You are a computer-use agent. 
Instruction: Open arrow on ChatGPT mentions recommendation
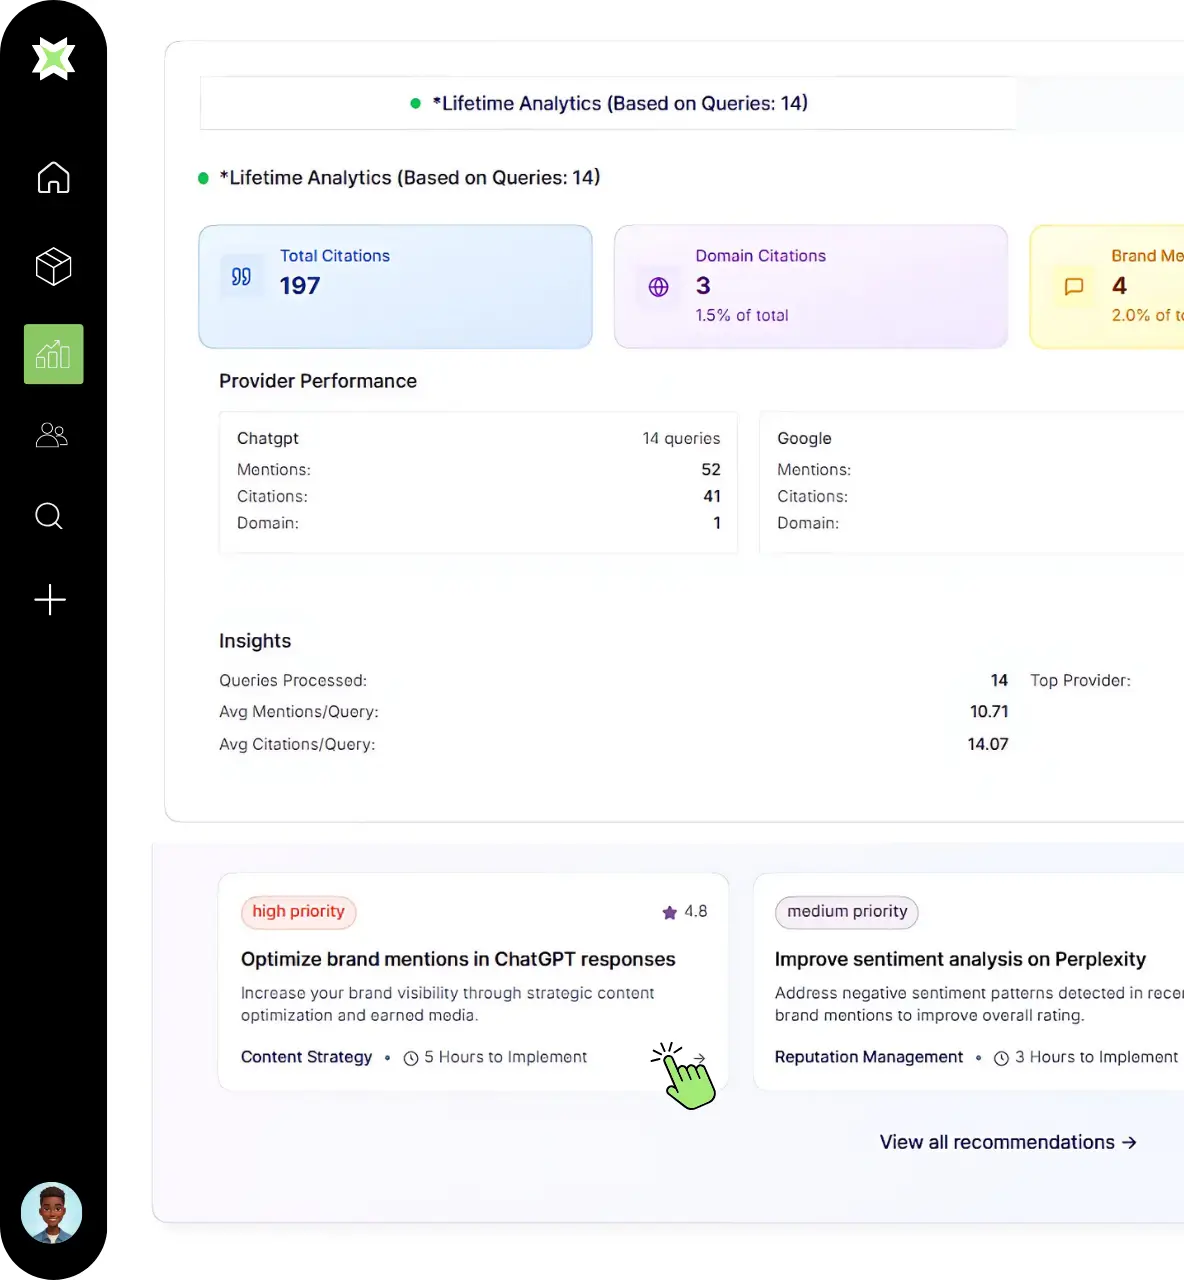[x=699, y=1058]
